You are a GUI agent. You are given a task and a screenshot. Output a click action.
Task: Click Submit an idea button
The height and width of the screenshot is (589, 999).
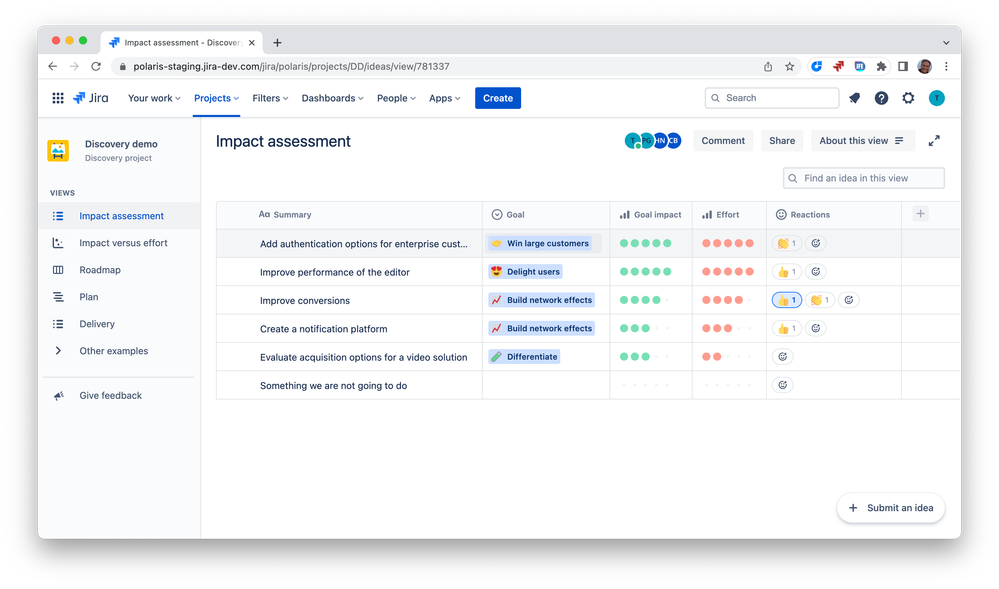click(891, 508)
